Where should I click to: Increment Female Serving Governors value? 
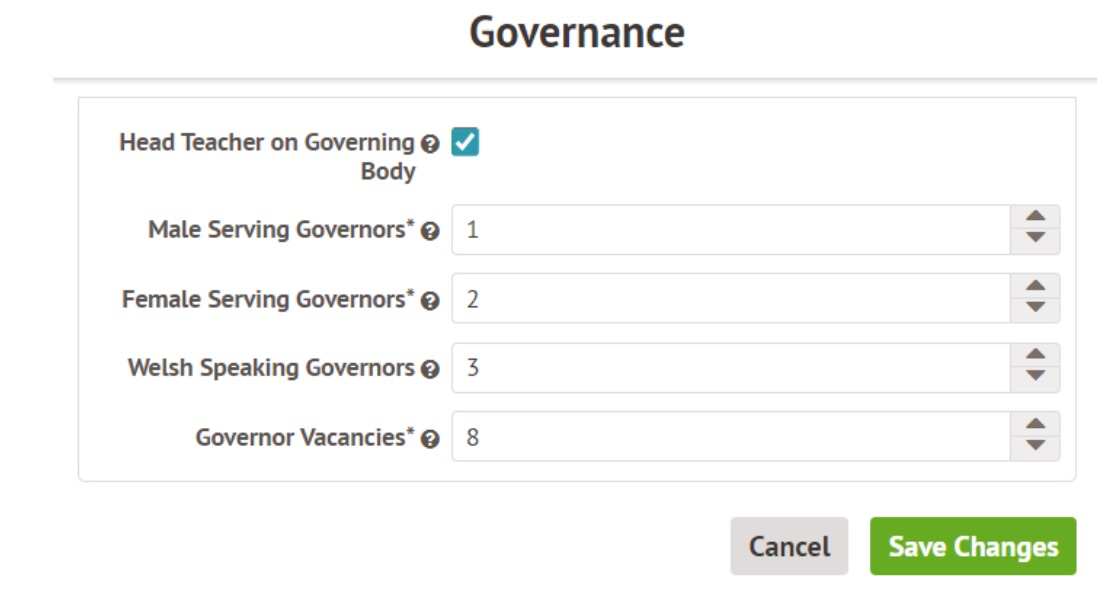click(x=1035, y=287)
